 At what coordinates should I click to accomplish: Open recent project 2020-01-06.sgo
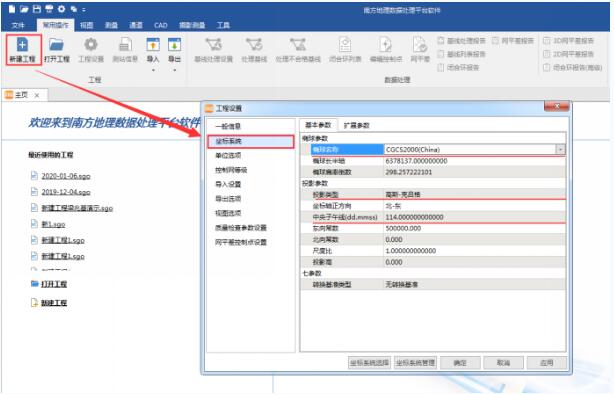click(x=66, y=176)
